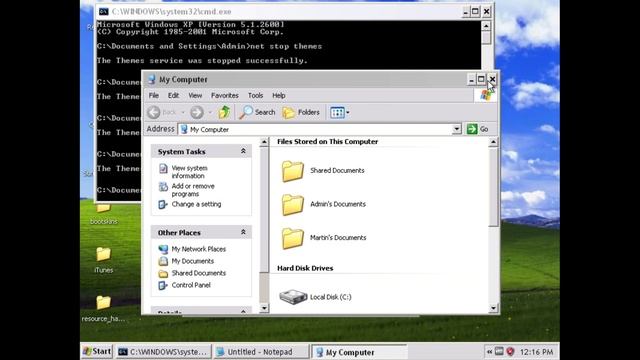
Task: Click the cmd.exe title bar icon
Action: tap(104, 11)
